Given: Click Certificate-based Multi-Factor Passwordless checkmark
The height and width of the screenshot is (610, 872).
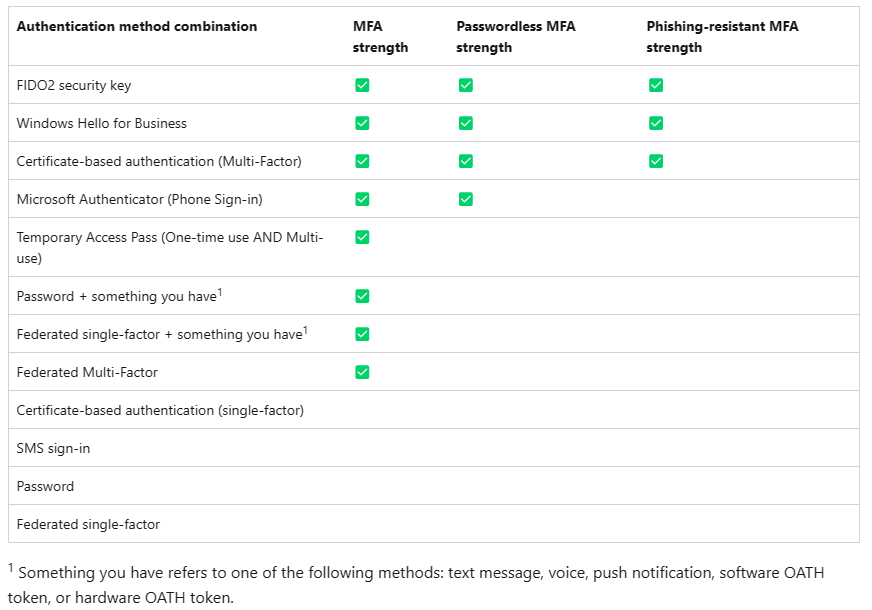Looking at the screenshot, I should pos(465,161).
